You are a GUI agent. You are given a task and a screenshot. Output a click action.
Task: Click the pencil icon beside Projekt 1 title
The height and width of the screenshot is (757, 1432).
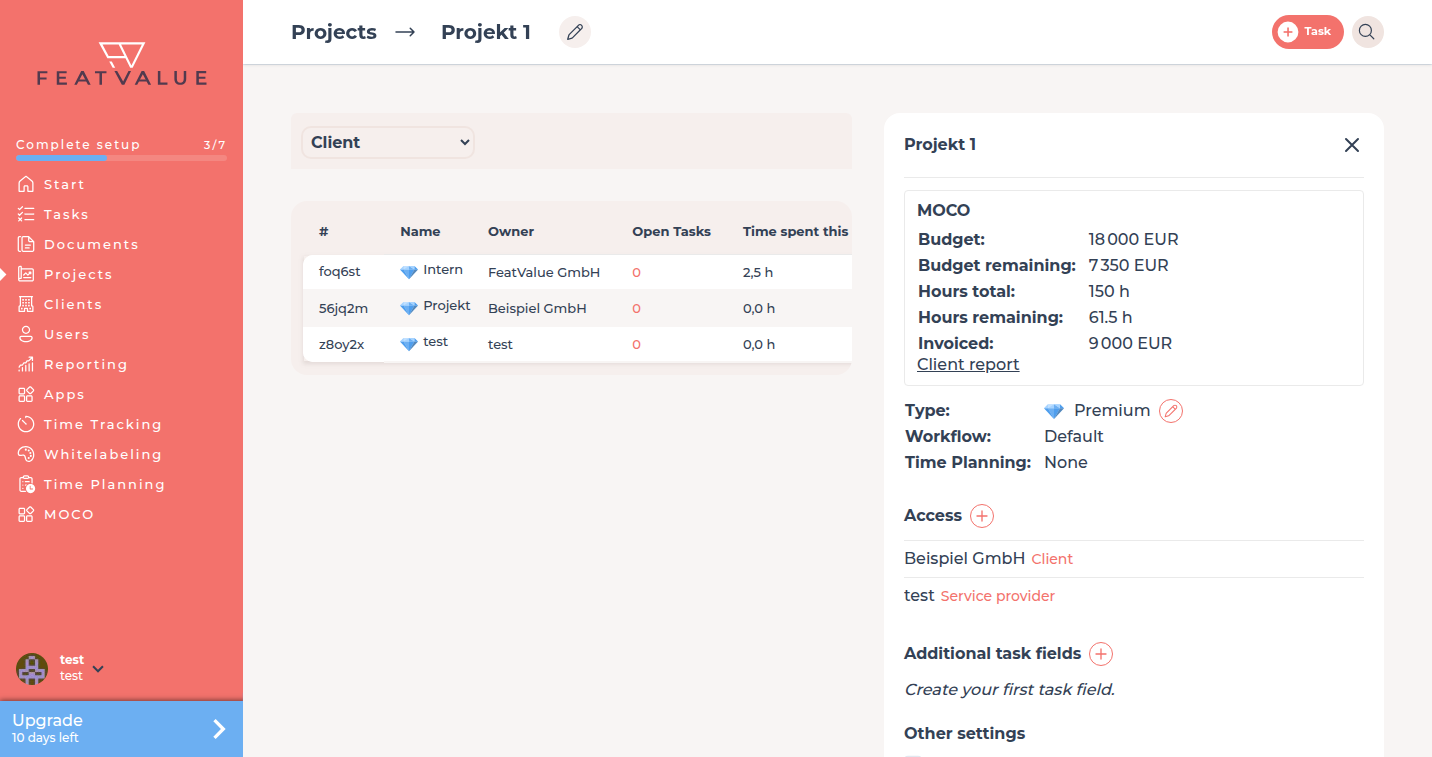(x=574, y=32)
